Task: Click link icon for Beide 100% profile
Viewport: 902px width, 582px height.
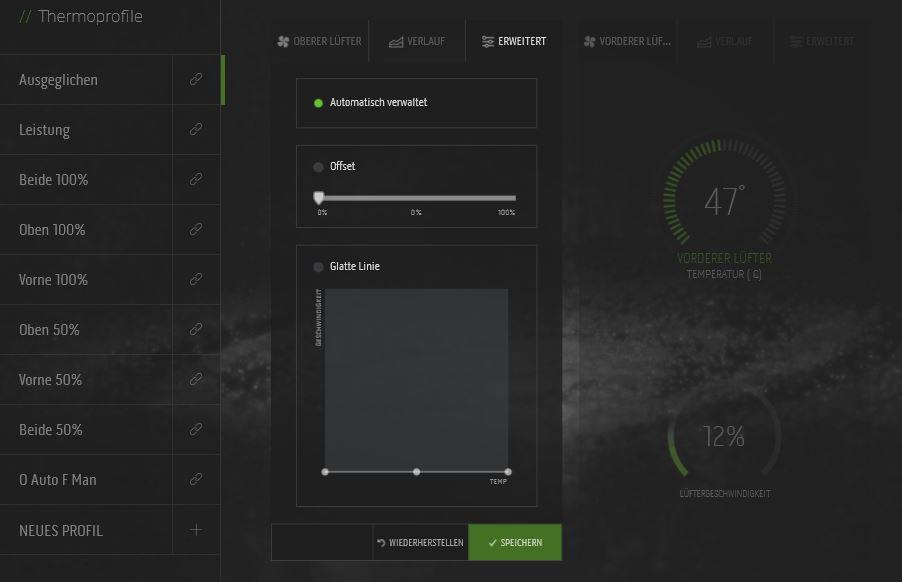Action: coord(196,180)
